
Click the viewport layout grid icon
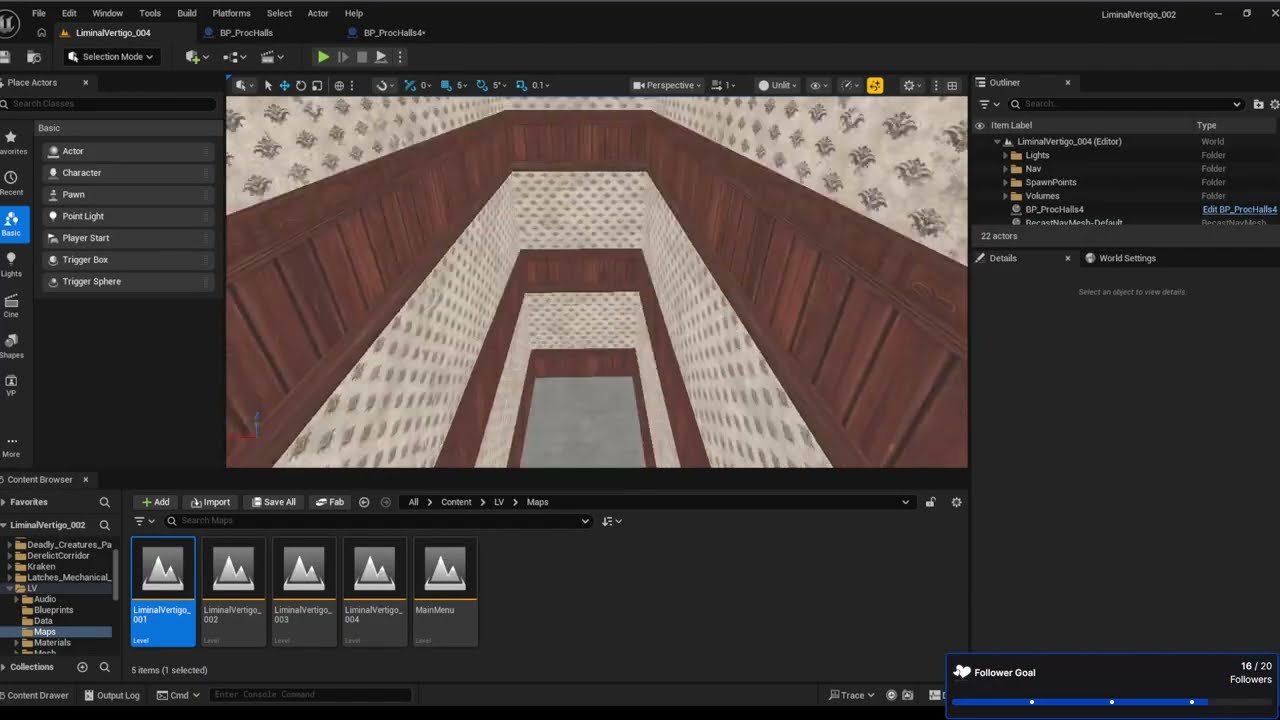pos(952,85)
